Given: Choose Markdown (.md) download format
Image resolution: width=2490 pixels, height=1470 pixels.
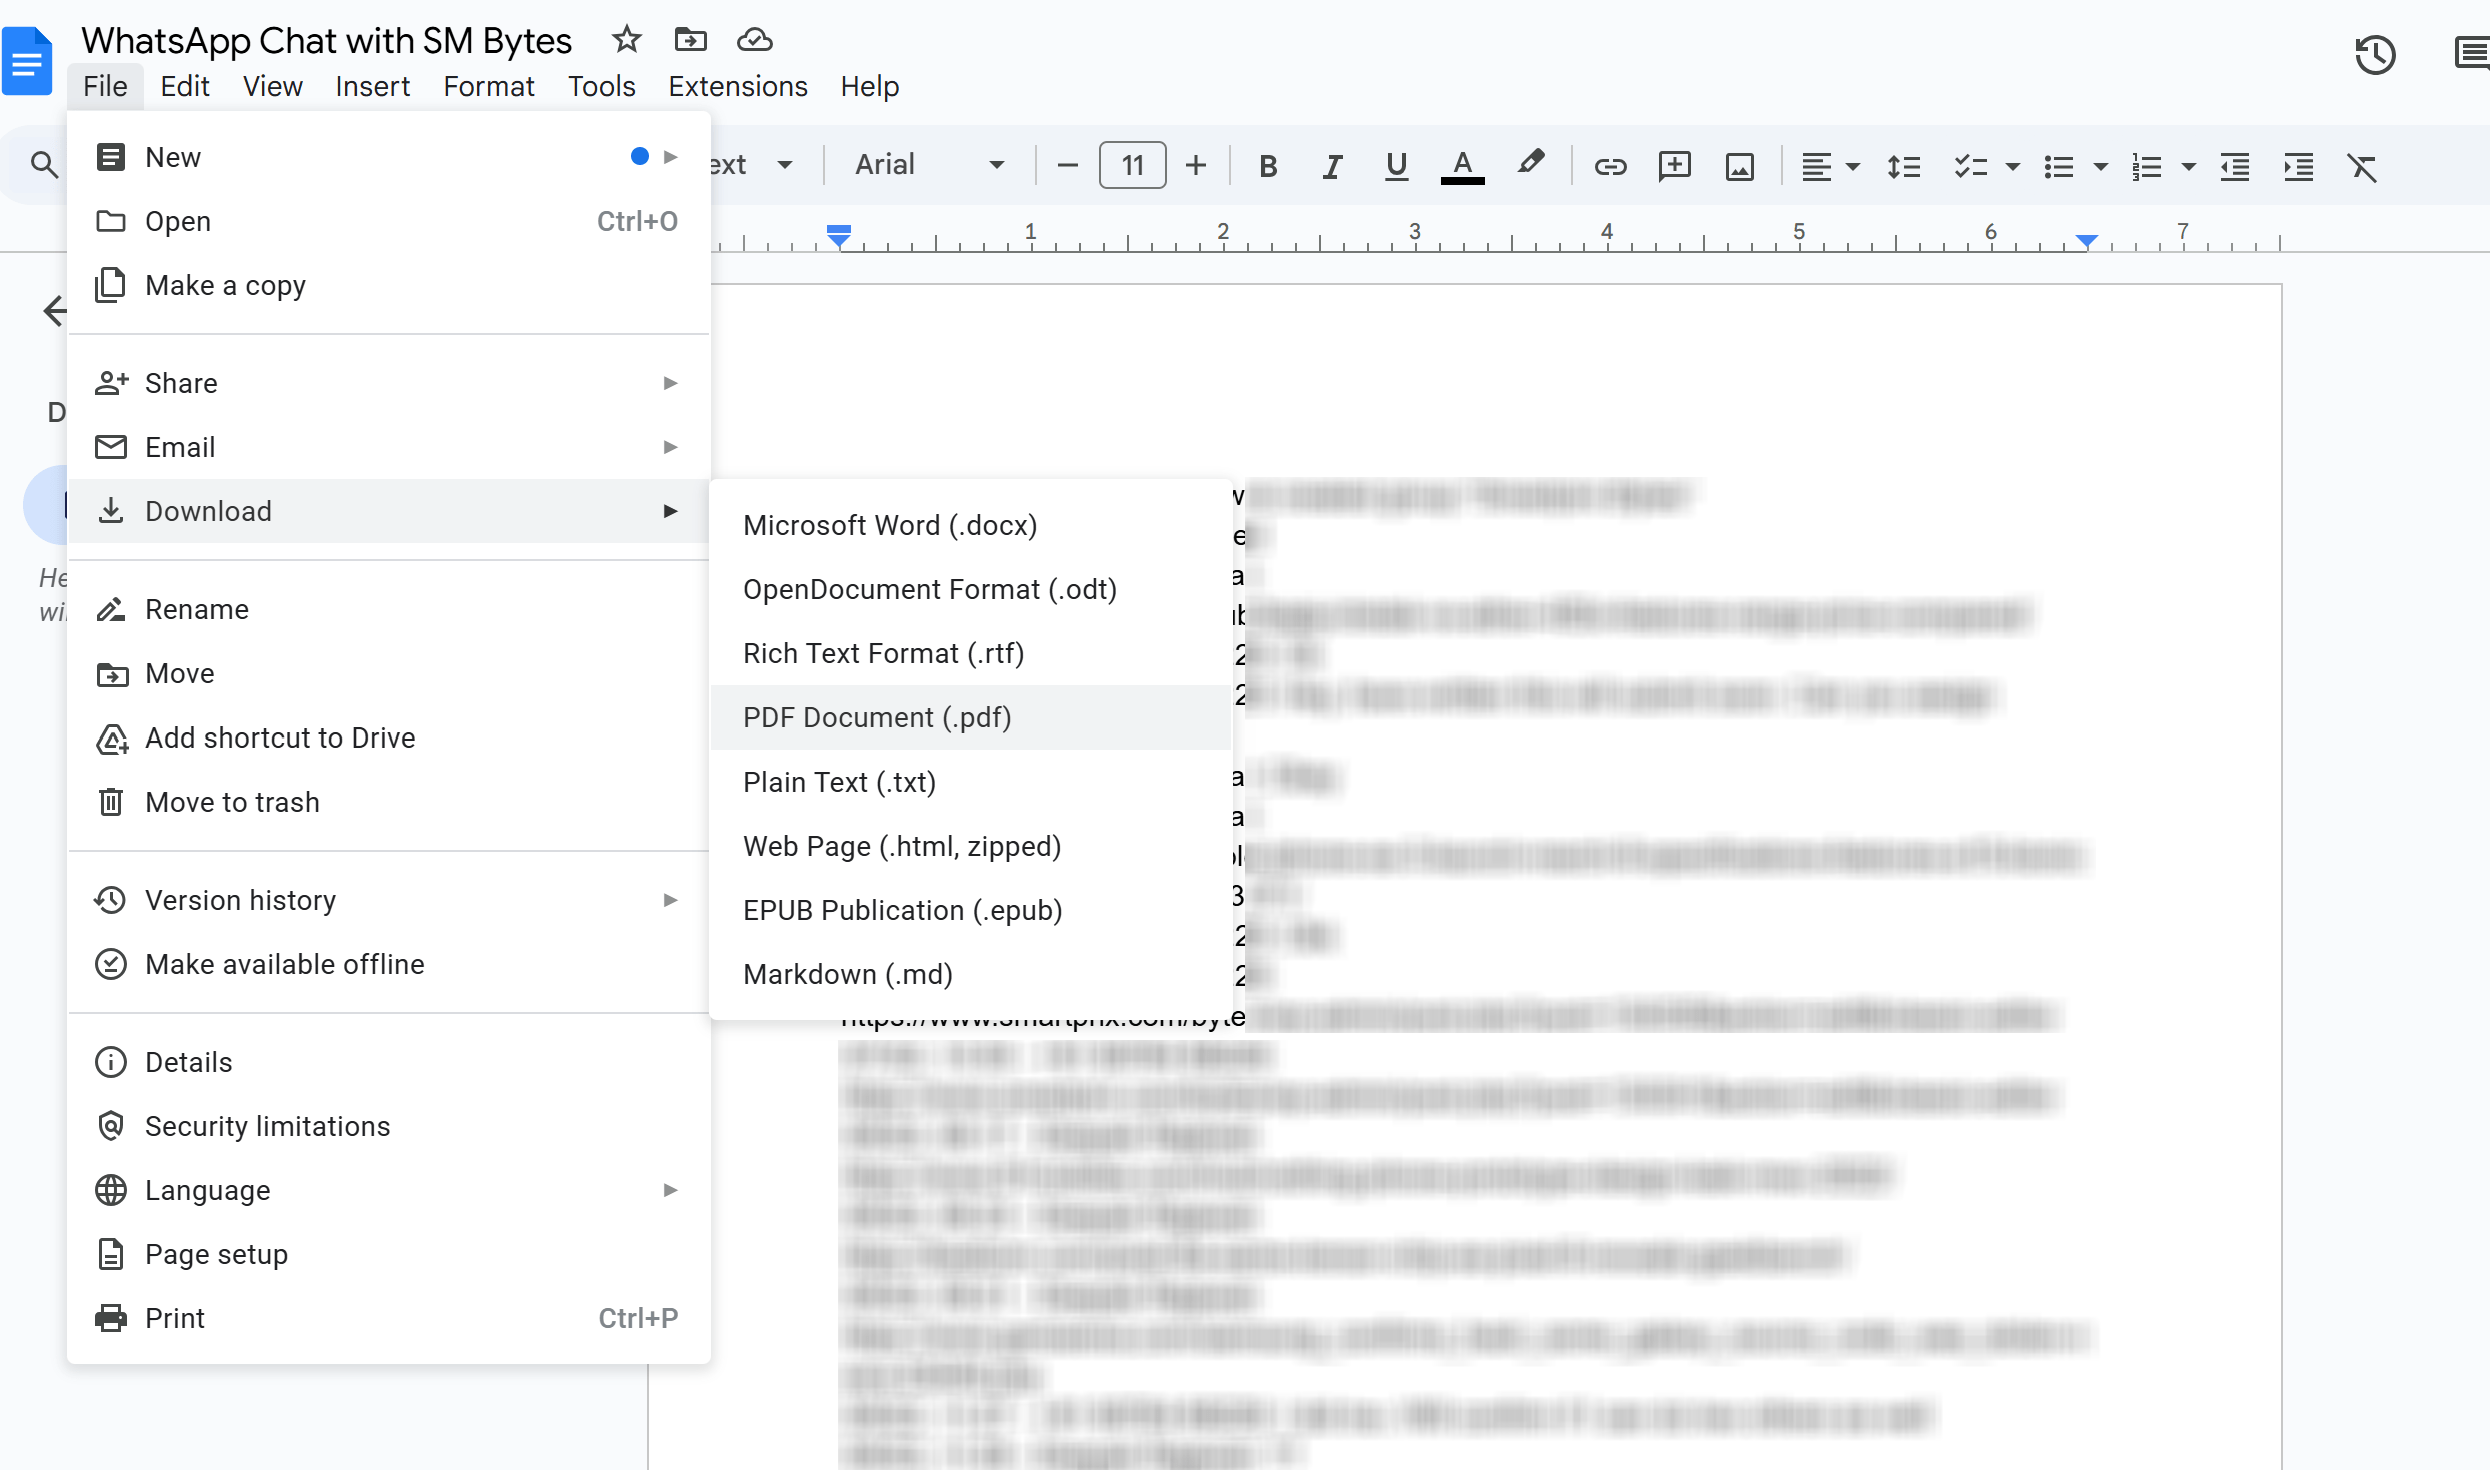Looking at the screenshot, I should pos(847,974).
